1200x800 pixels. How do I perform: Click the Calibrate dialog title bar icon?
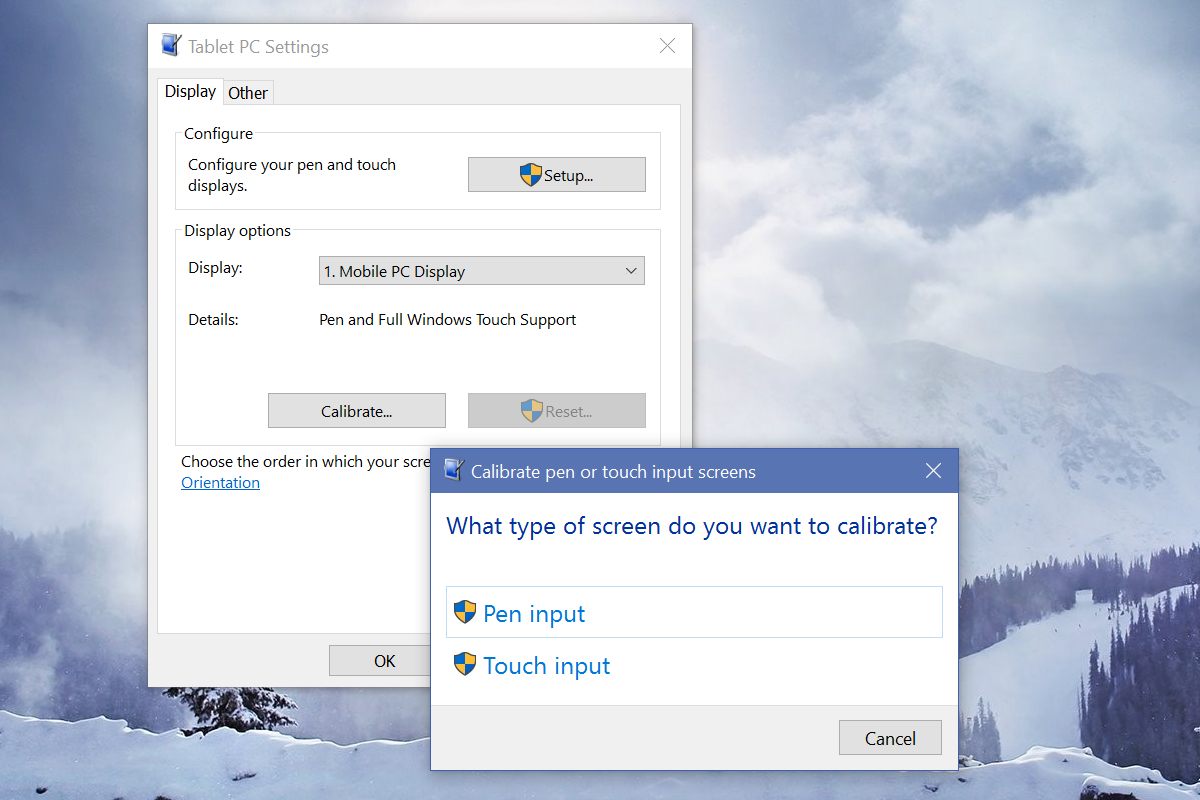pos(454,471)
